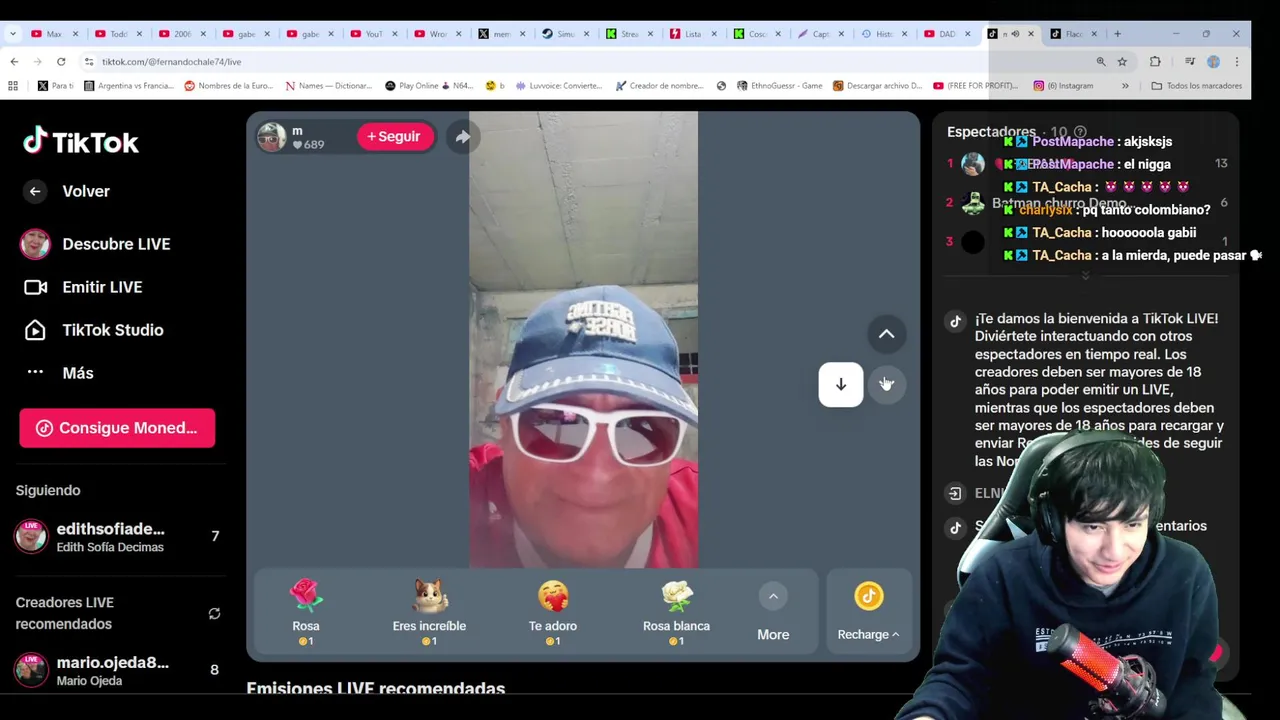1280x720 pixels.
Task: Bookmark this page with the star
Action: coord(1122,61)
